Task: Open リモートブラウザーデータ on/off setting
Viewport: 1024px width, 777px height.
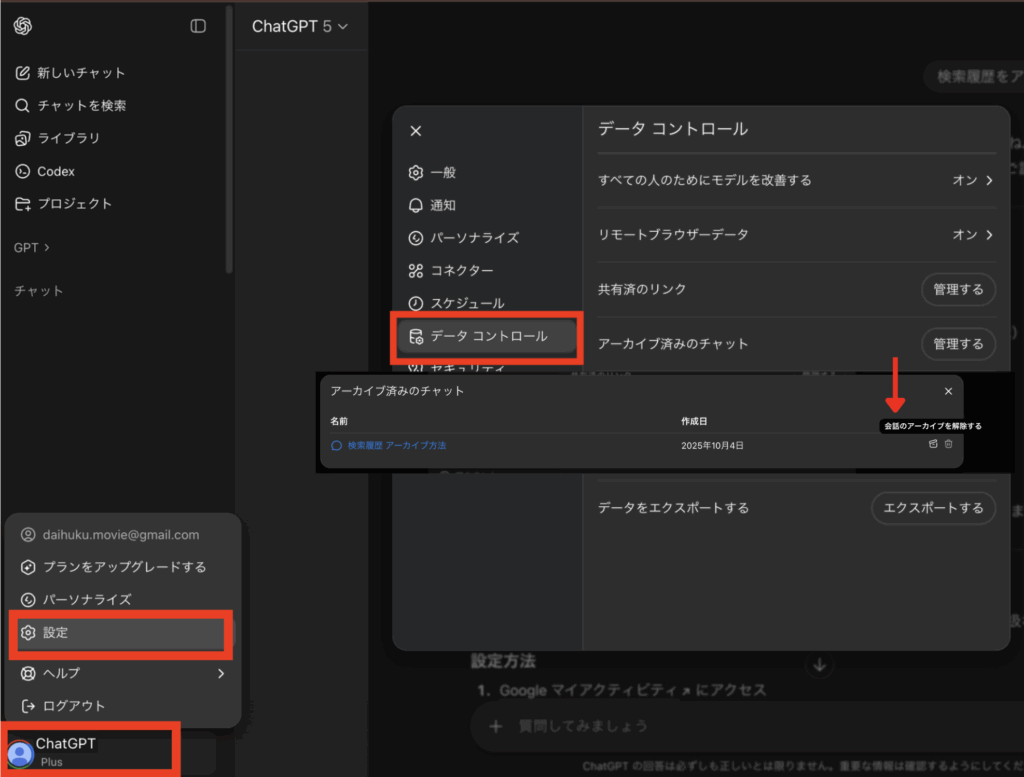Action: pos(796,235)
